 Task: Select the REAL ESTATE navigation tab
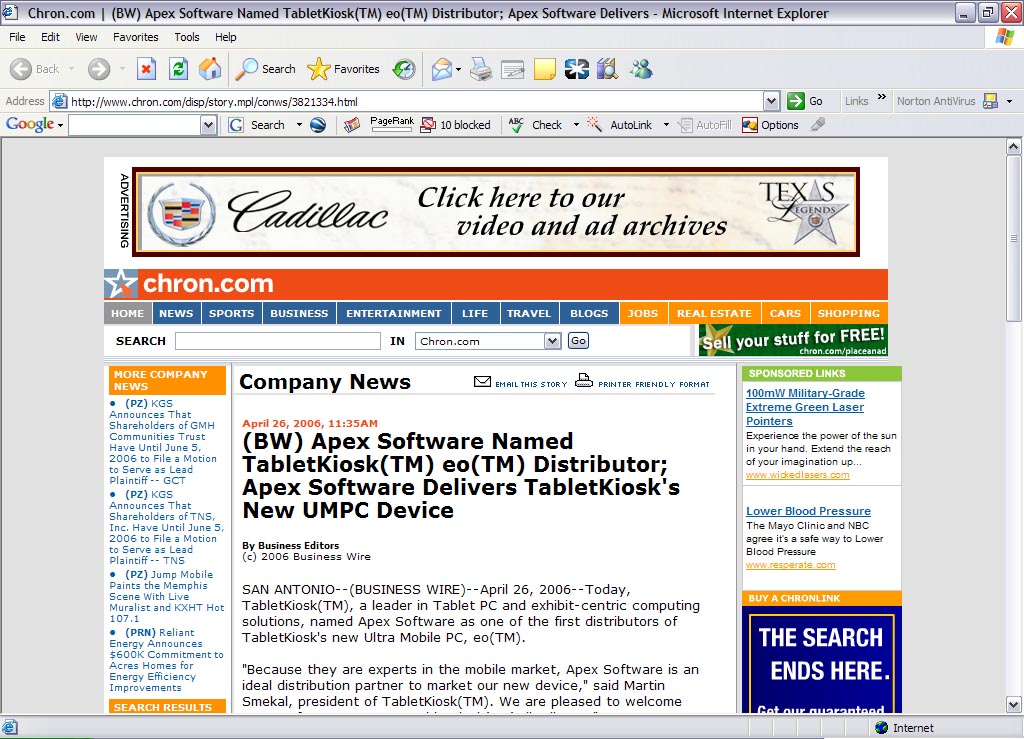point(714,313)
